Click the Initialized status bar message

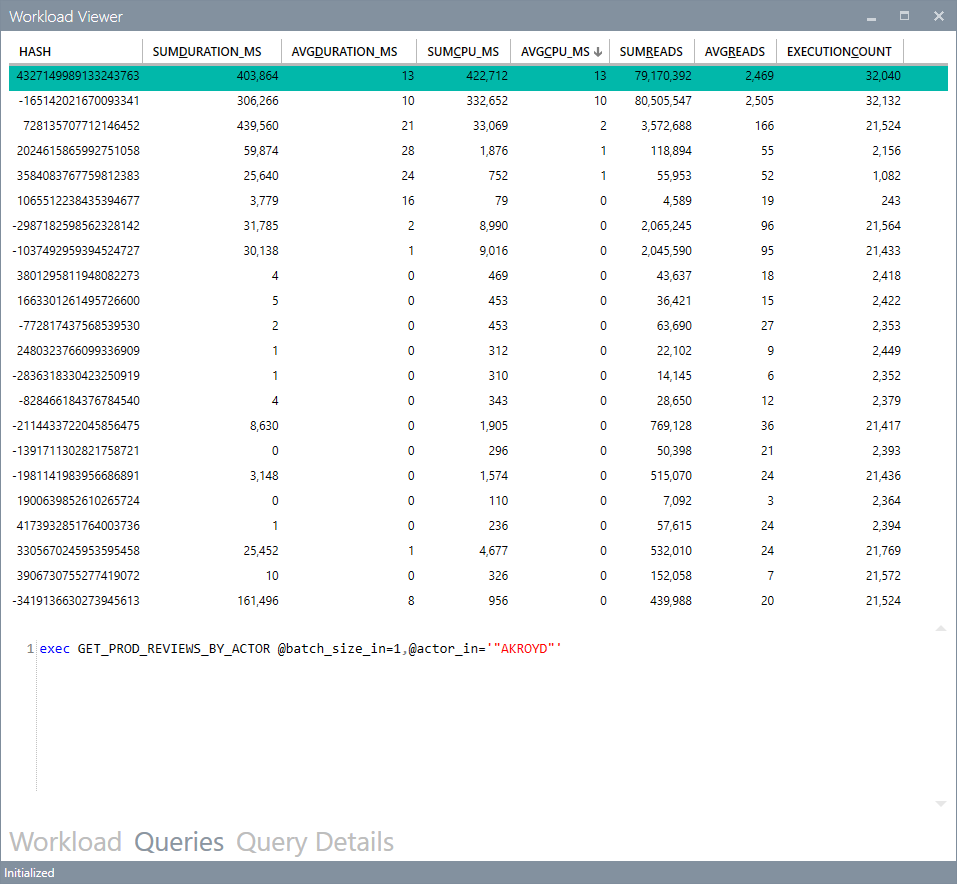tap(29, 873)
